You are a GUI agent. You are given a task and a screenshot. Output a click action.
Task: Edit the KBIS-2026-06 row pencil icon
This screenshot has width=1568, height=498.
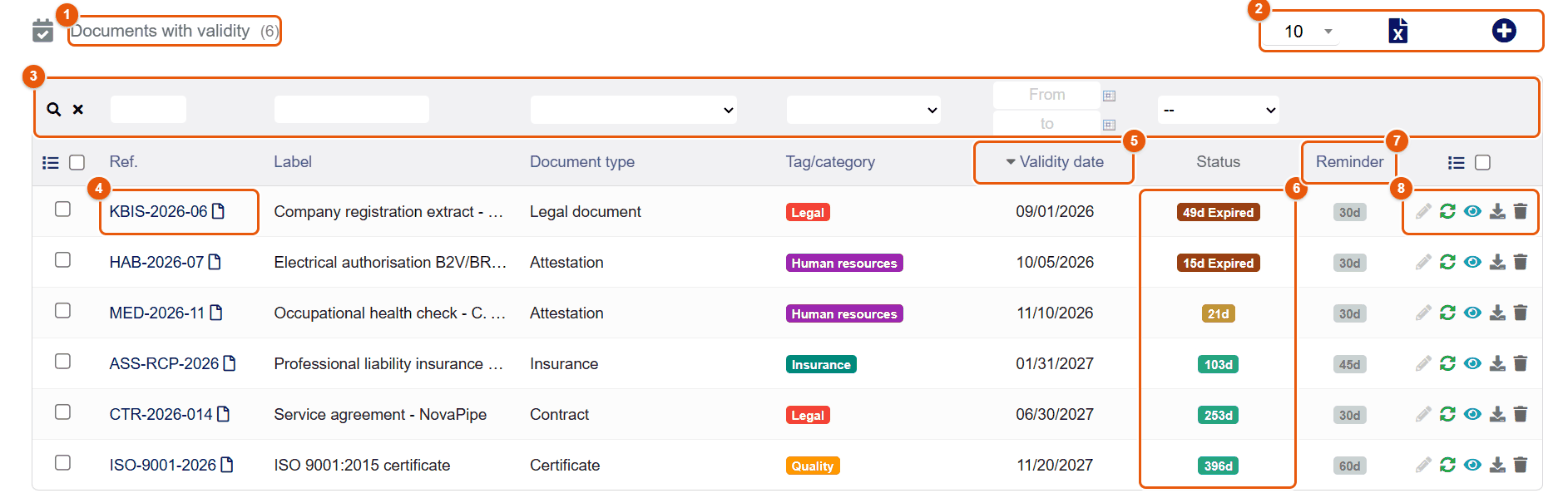tap(1424, 211)
